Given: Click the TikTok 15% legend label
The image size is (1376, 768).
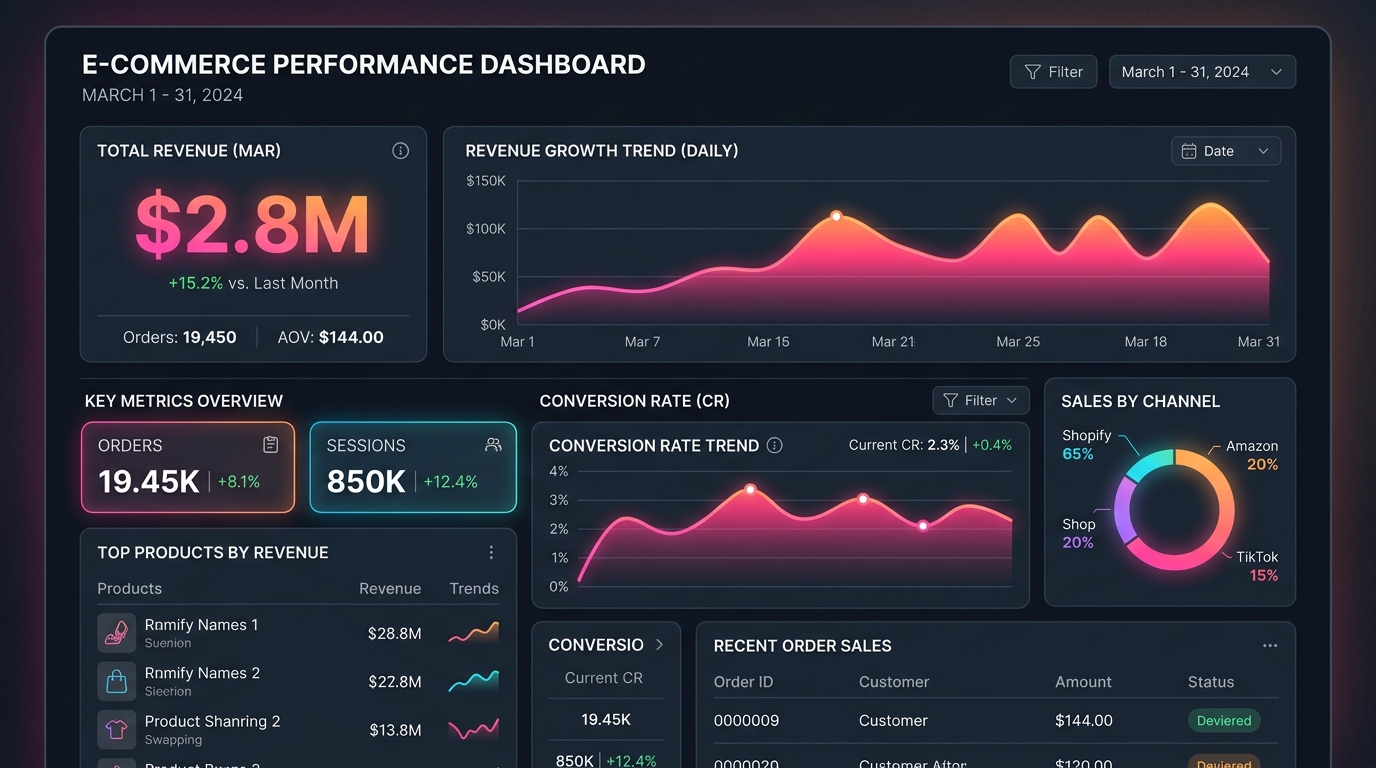Looking at the screenshot, I should (1258, 566).
